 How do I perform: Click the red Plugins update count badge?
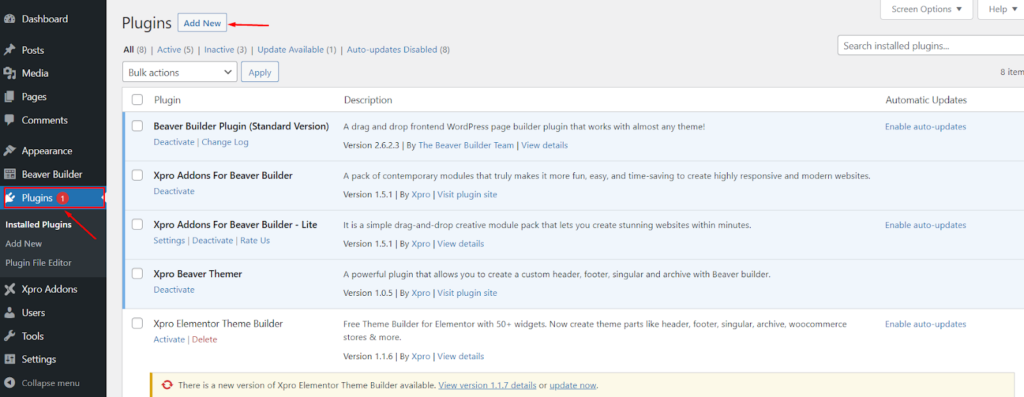pos(63,198)
